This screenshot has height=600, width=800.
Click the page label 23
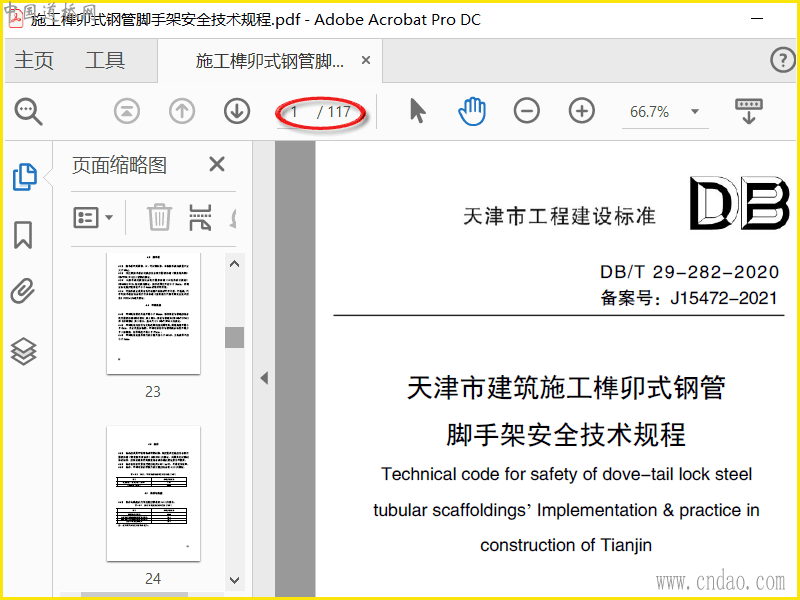(x=153, y=391)
